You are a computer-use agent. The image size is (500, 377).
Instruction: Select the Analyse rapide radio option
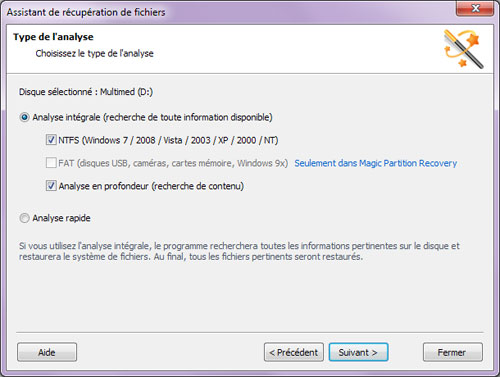pyautogui.click(x=24, y=218)
